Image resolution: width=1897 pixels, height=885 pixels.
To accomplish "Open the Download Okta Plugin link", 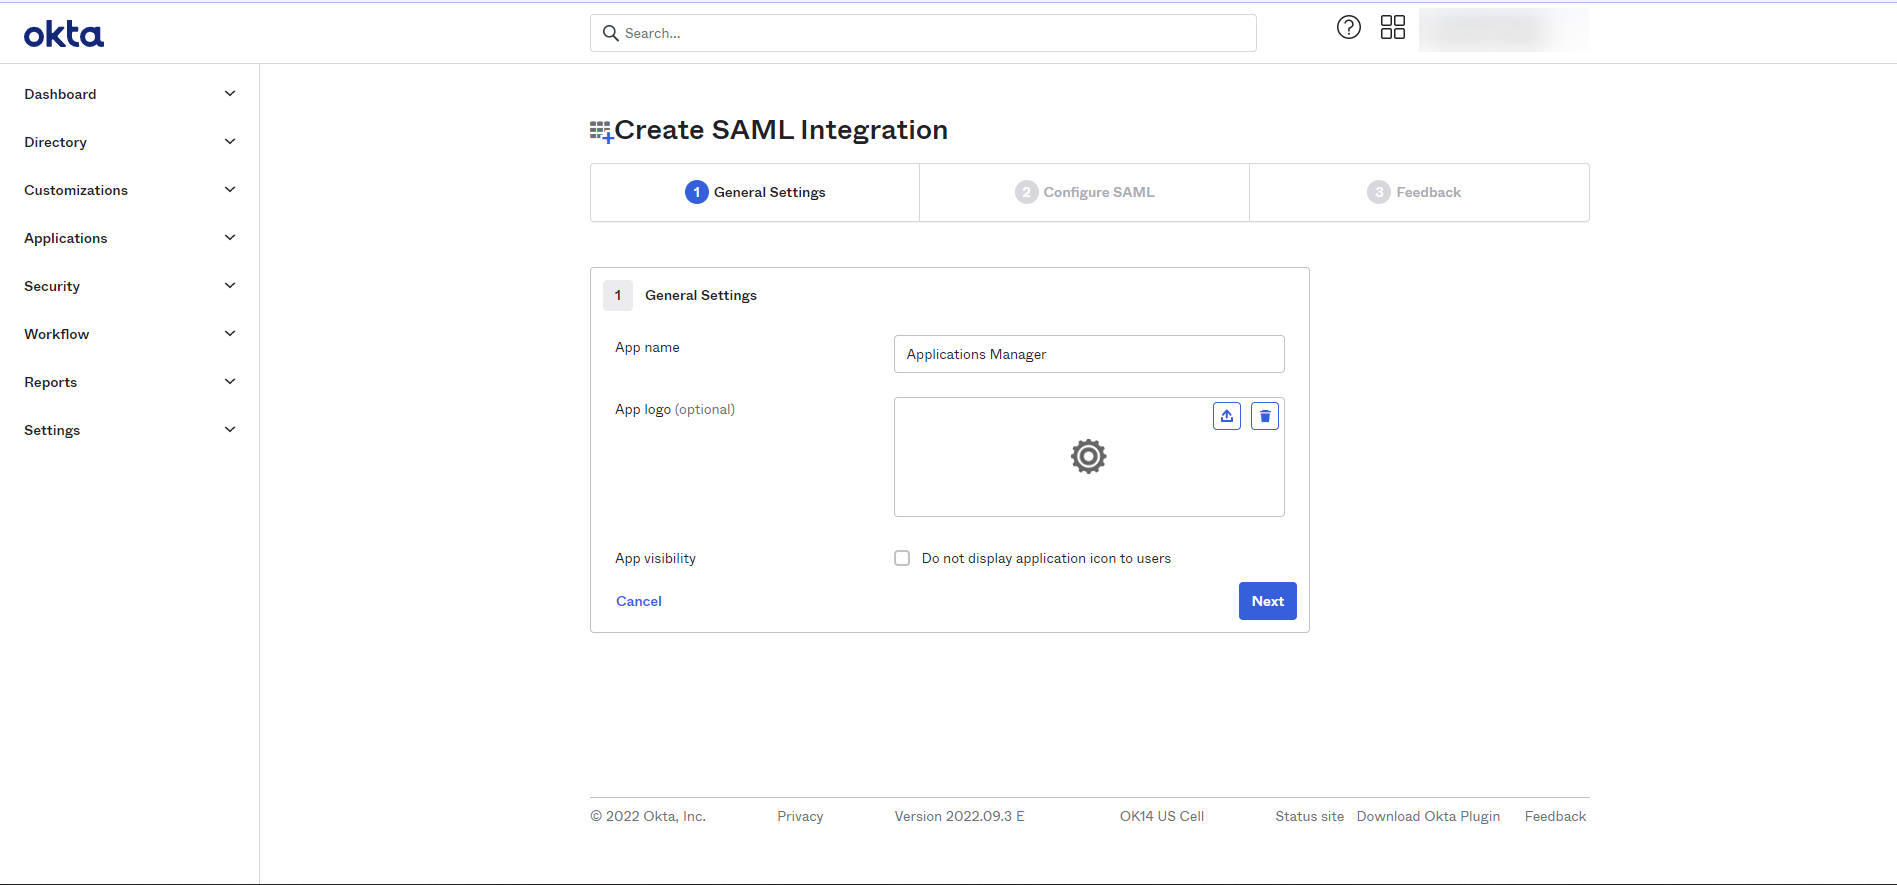I will click(1428, 816).
